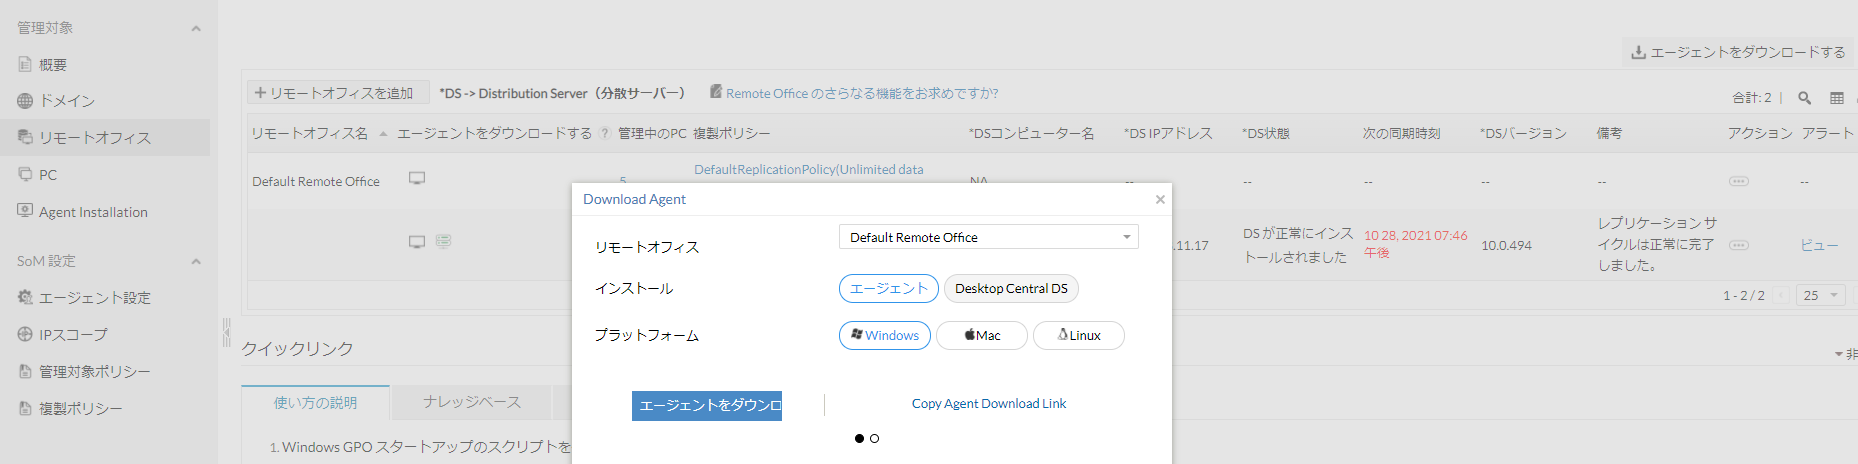This screenshot has height=464, width=1858.
Task: Switch to the ナレッジベース tab
Action: pyautogui.click(x=471, y=402)
